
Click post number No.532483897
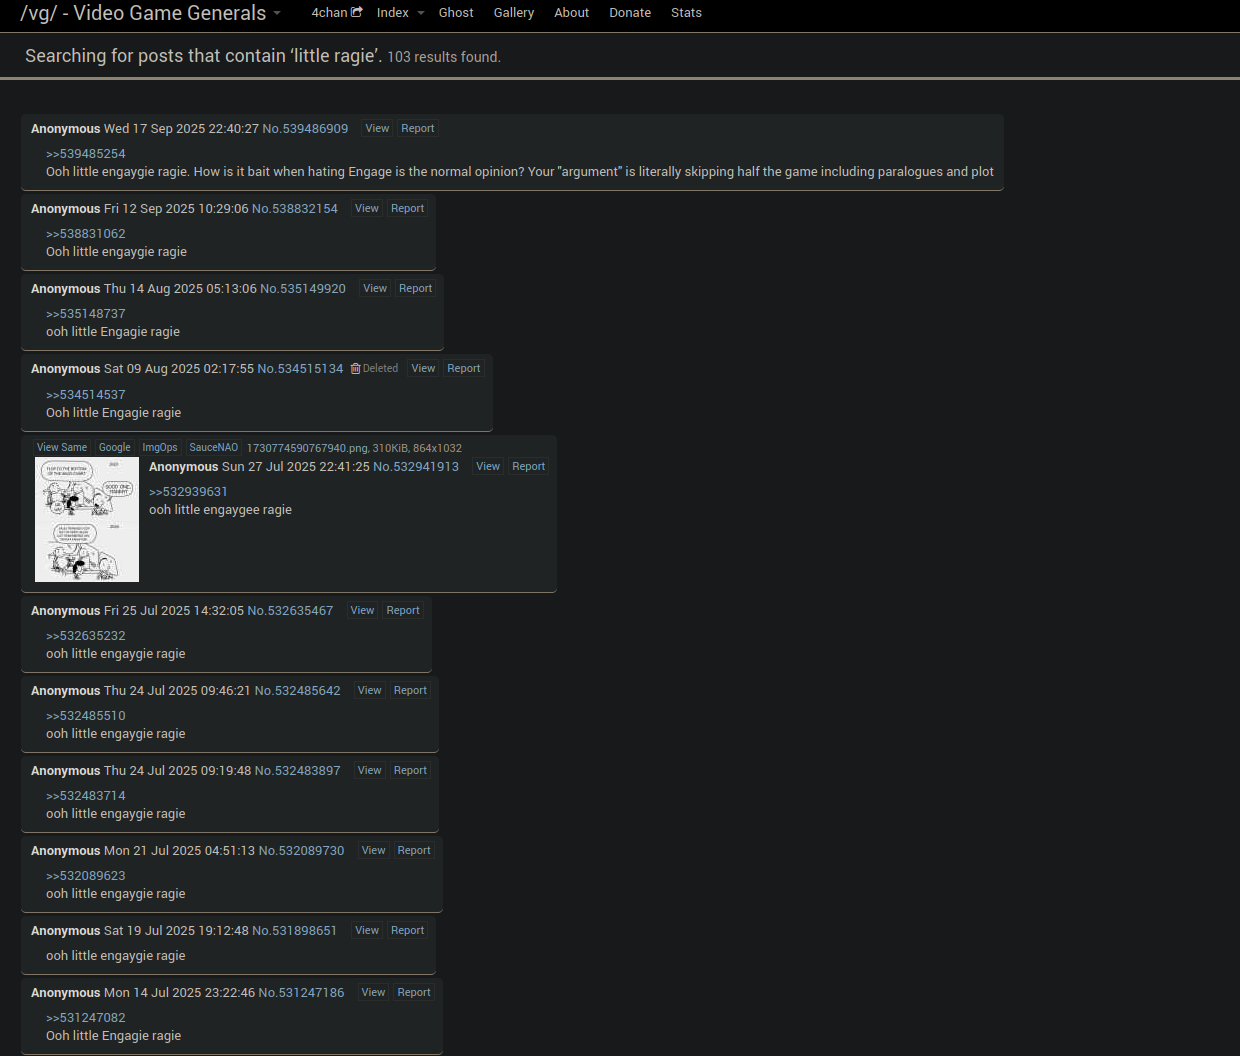(x=298, y=771)
